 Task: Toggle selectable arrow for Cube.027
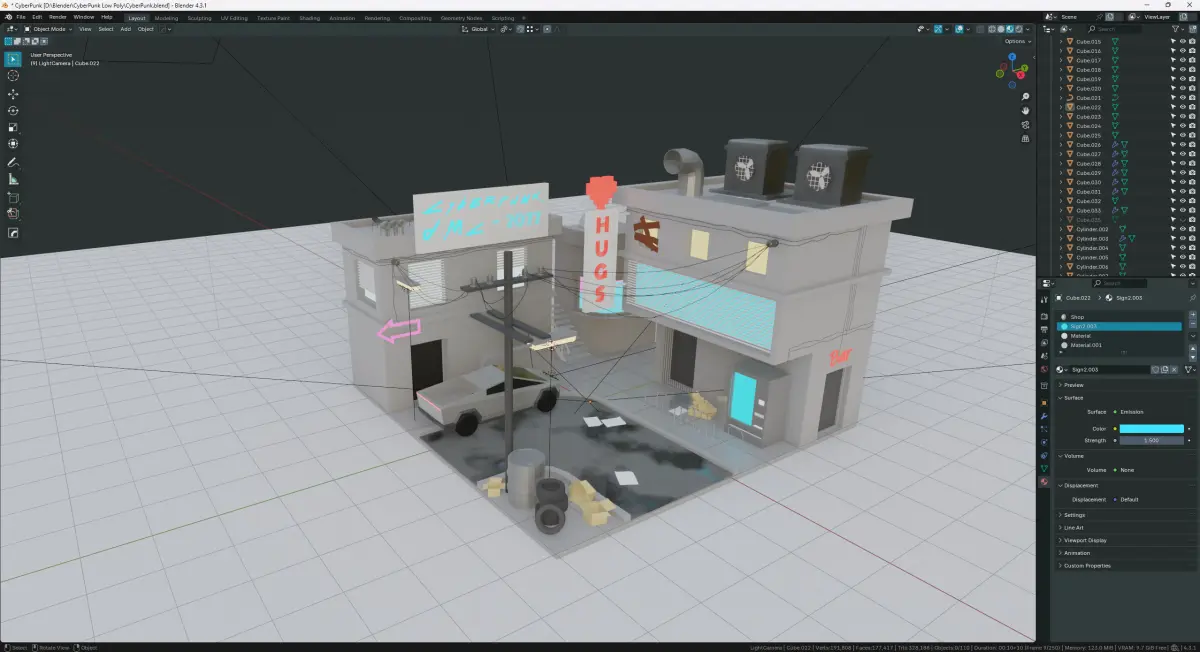1174,154
